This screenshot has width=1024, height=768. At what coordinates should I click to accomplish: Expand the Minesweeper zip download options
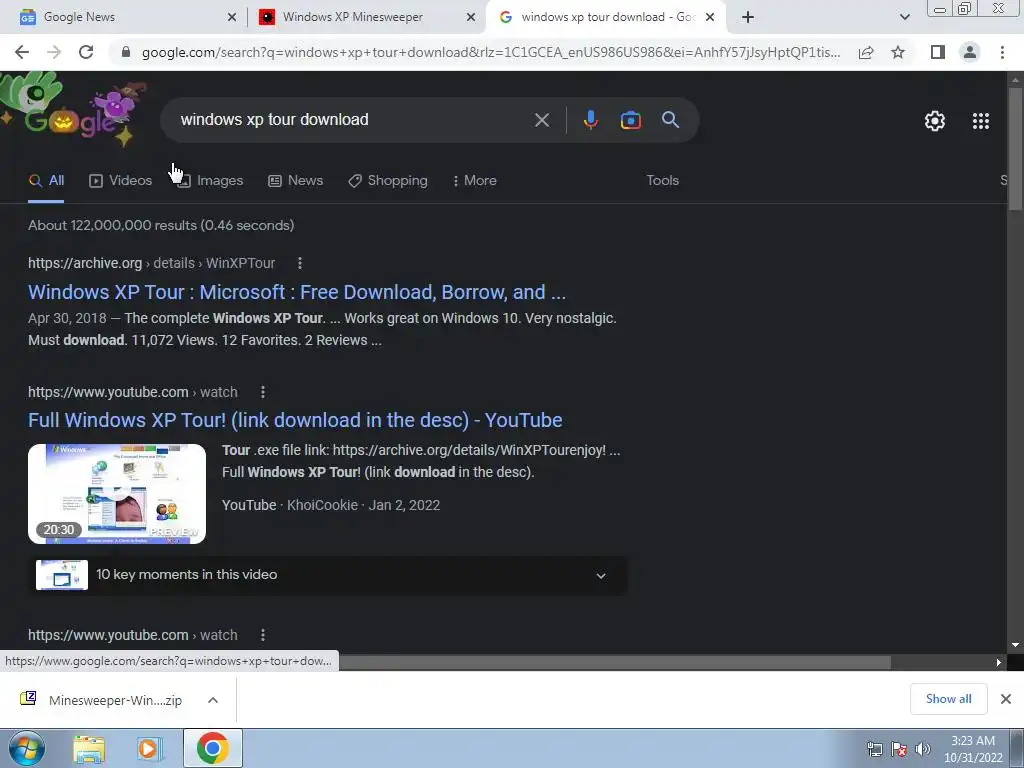coord(213,700)
